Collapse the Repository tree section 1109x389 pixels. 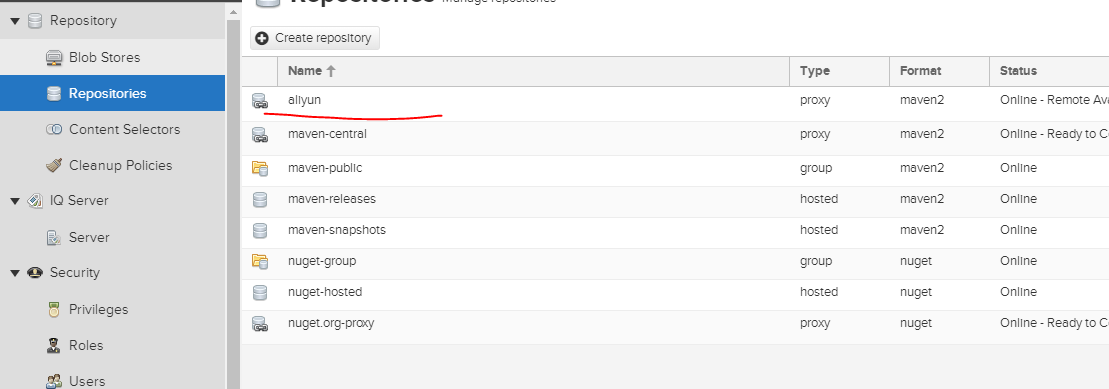pyautogui.click(x=15, y=21)
